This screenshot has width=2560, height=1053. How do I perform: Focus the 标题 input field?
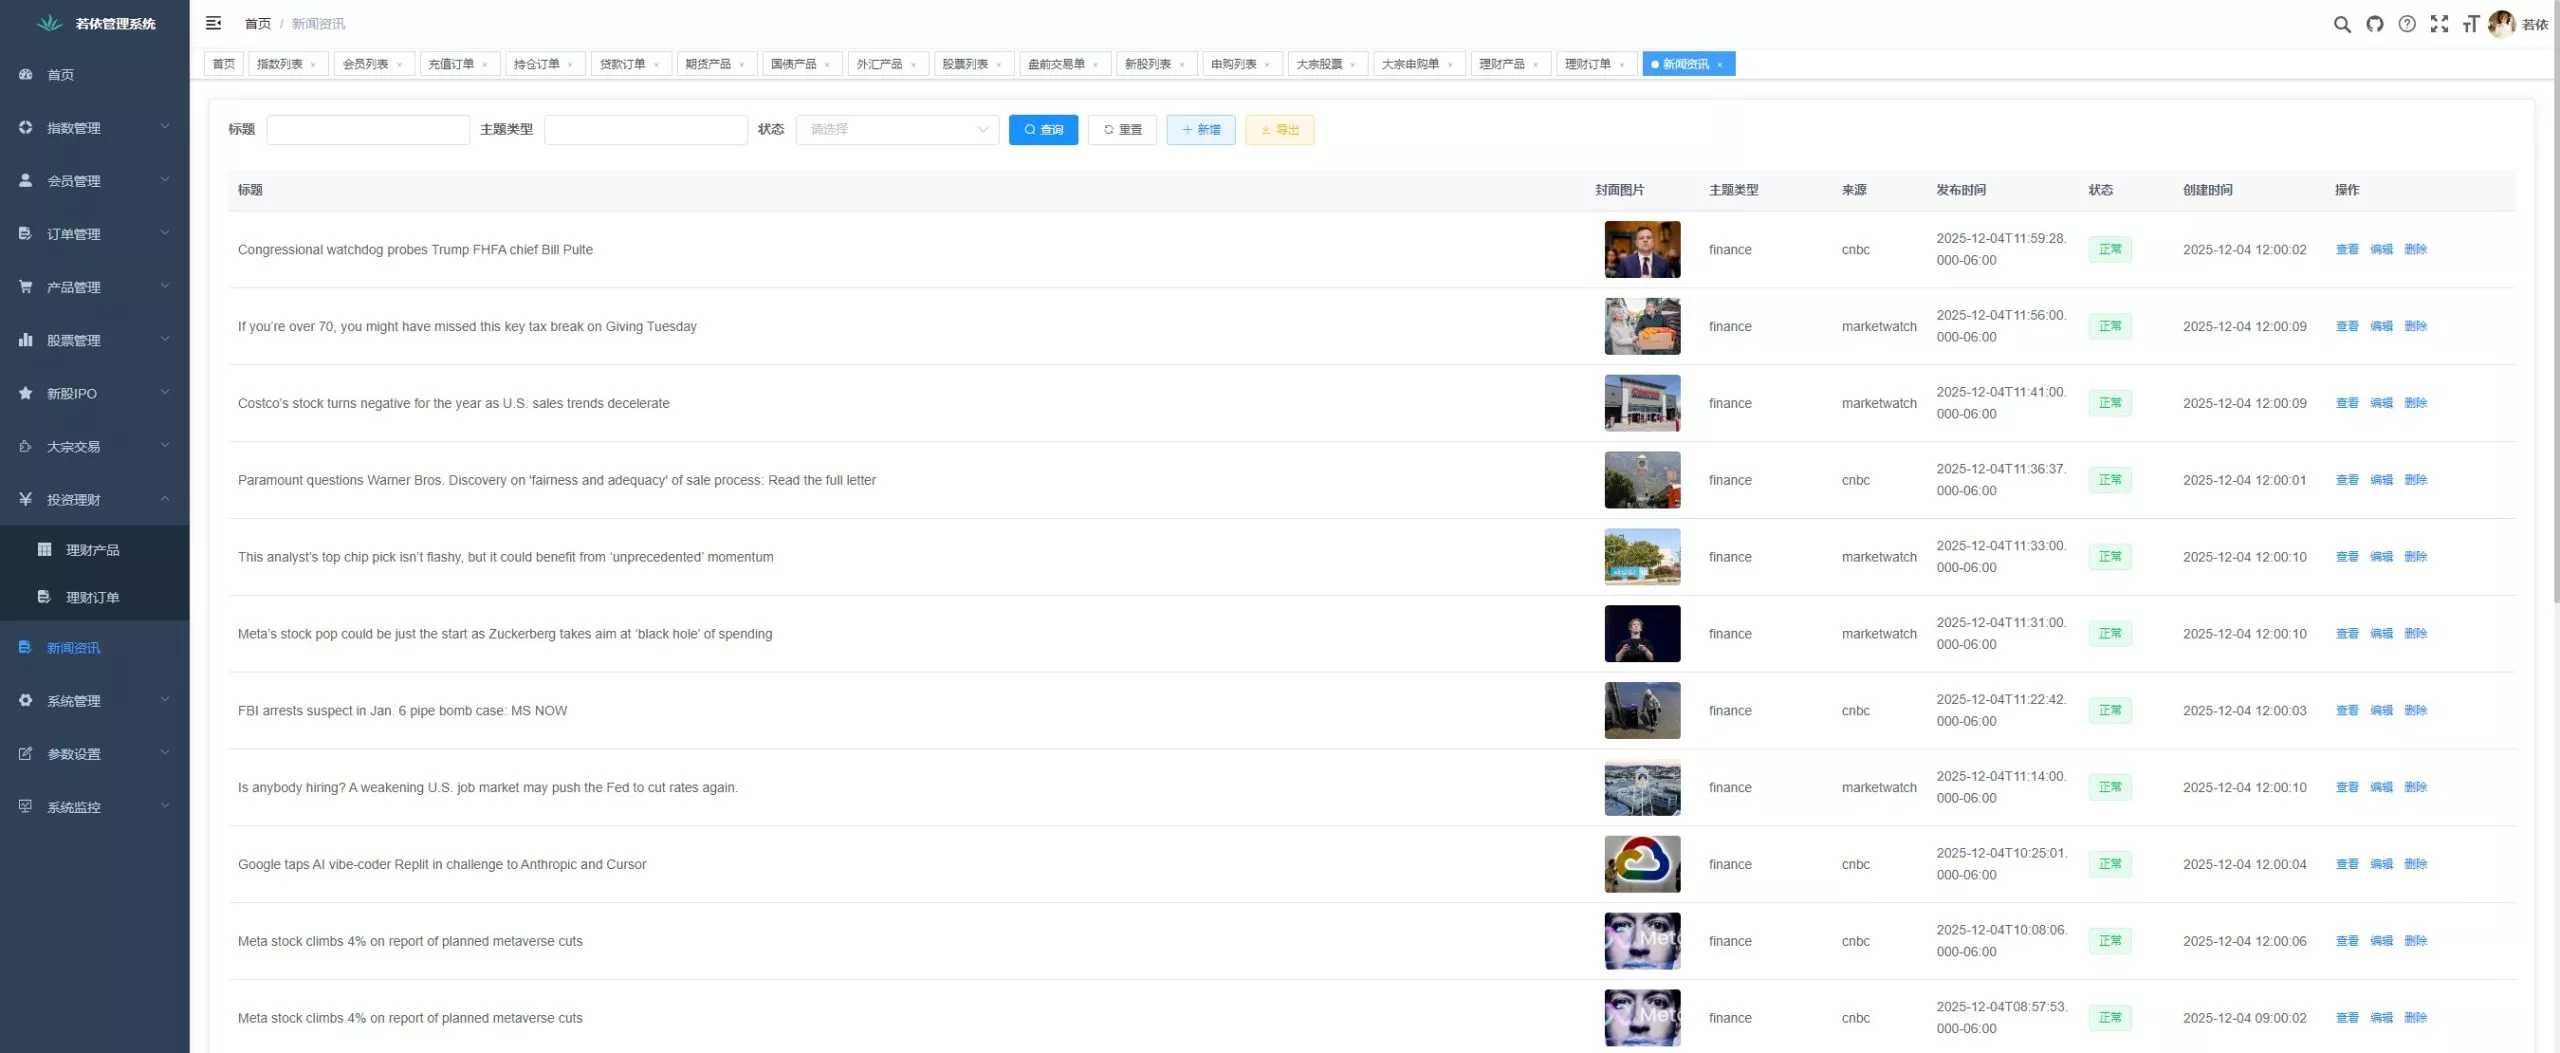pos(368,130)
